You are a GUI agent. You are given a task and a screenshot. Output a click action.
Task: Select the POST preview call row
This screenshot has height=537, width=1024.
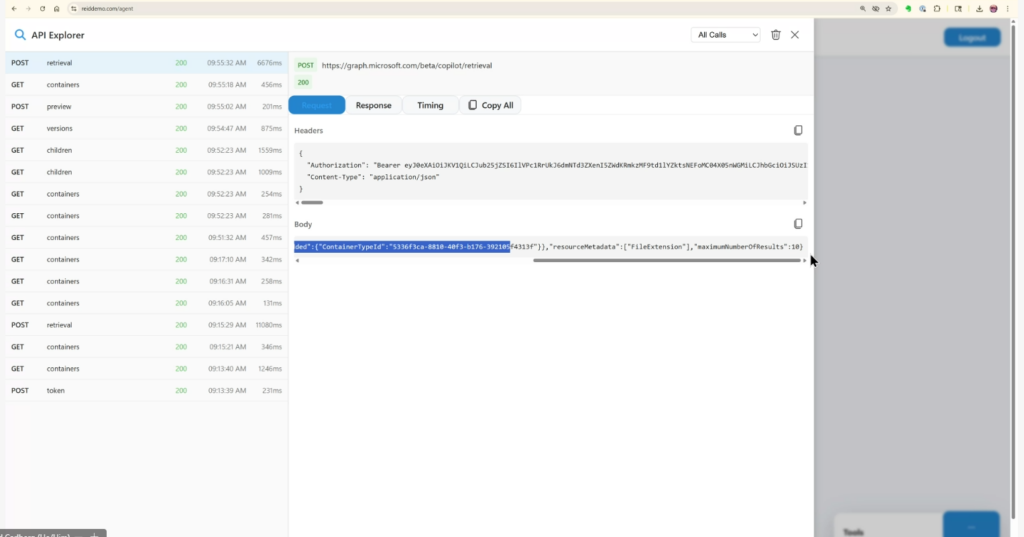click(144, 106)
